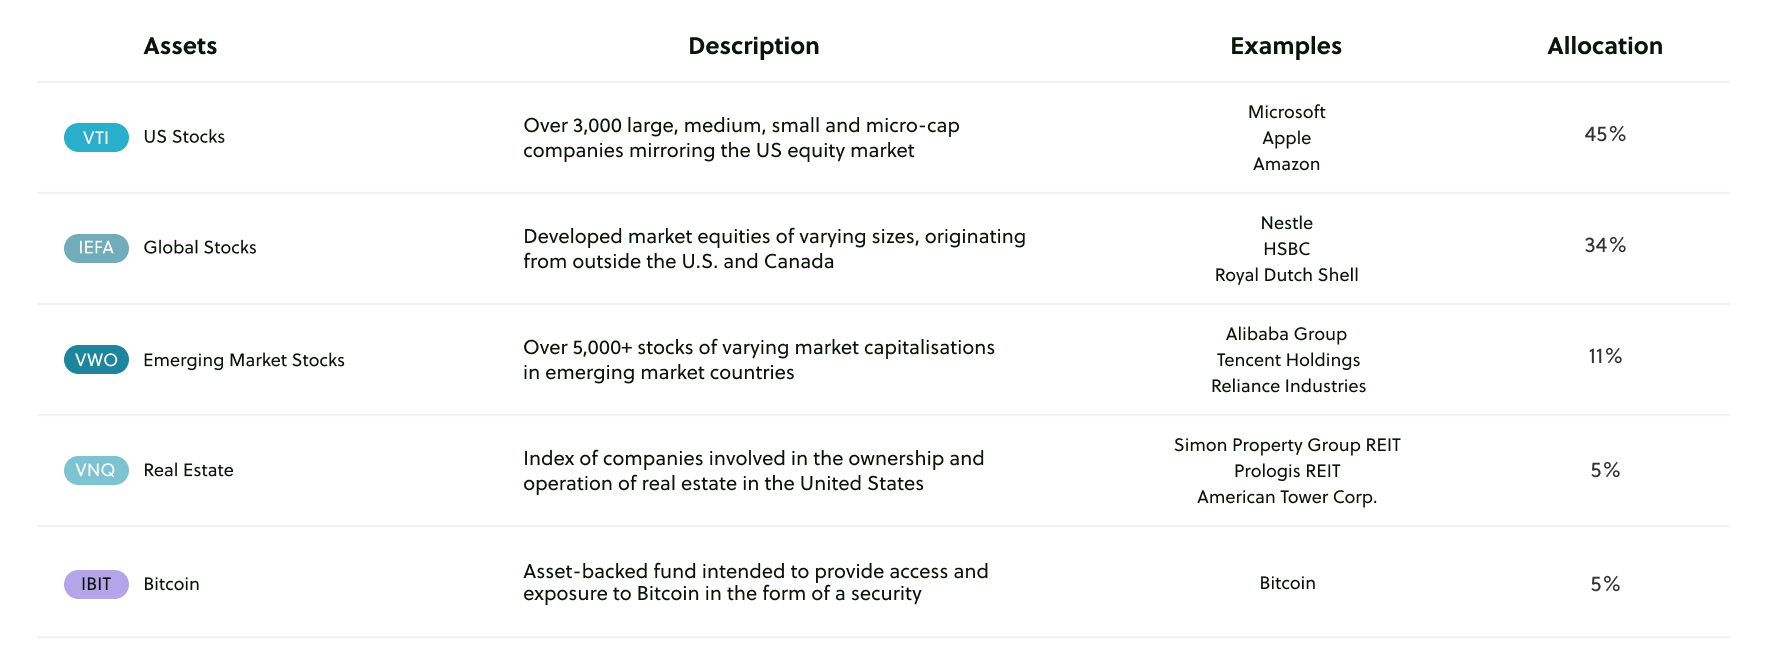Click the Real Estate asset name
The height and width of the screenshot is (669, 1766).
tap(188, 470)
